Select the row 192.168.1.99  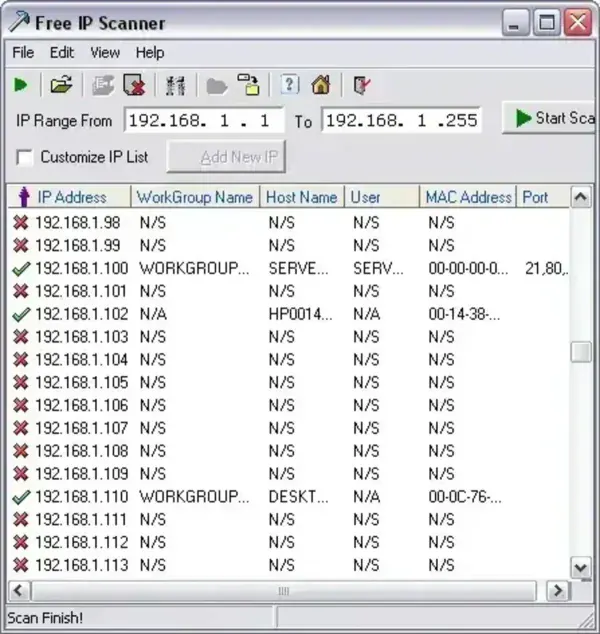289,245
